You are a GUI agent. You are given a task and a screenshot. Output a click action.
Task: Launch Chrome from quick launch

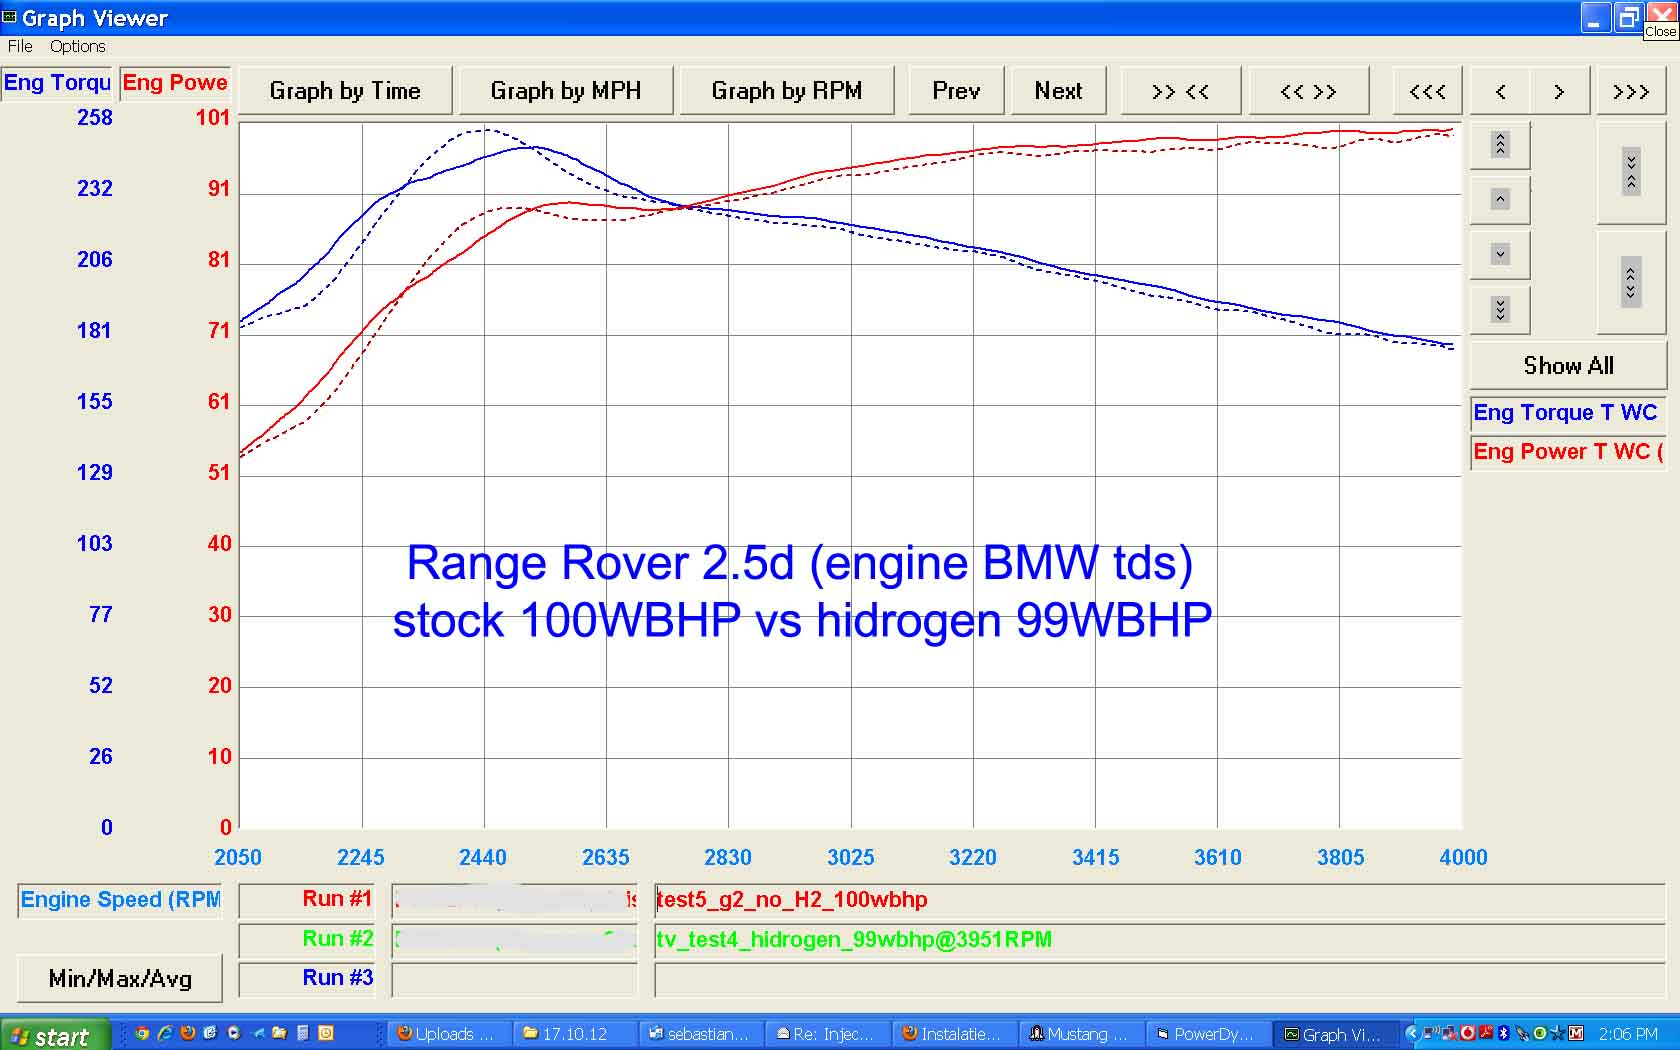(x=142, y=1034)
